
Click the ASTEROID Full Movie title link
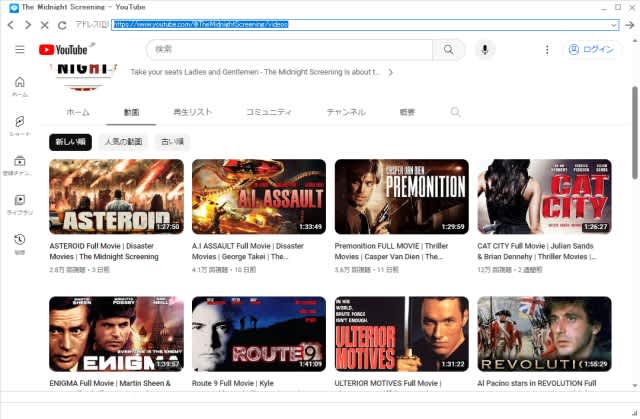(104, 251)
